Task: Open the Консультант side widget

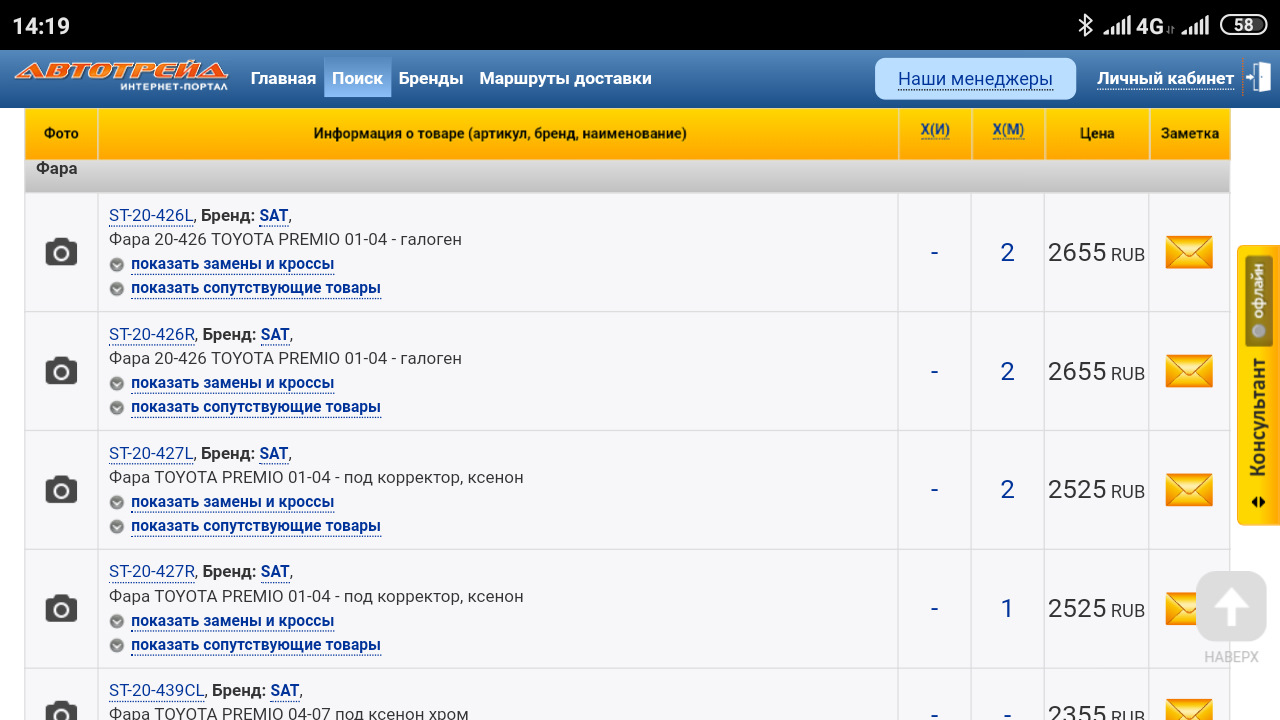Action: tap(1258, 385)
